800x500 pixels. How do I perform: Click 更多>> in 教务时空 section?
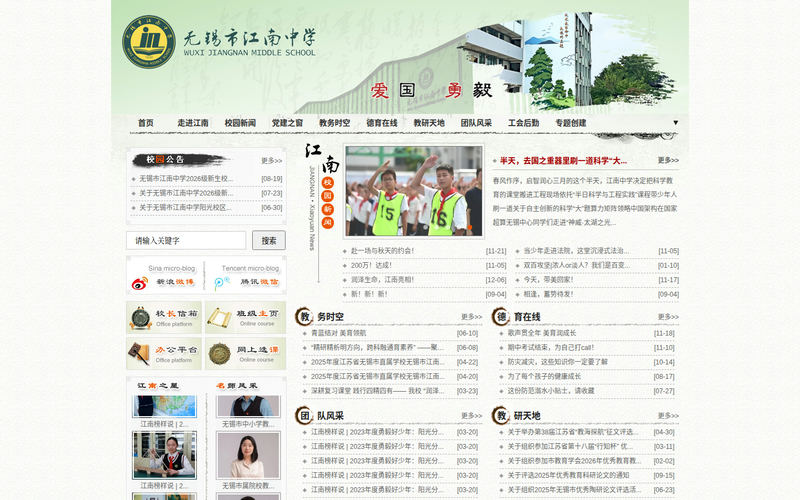click(x=471, y=317)
